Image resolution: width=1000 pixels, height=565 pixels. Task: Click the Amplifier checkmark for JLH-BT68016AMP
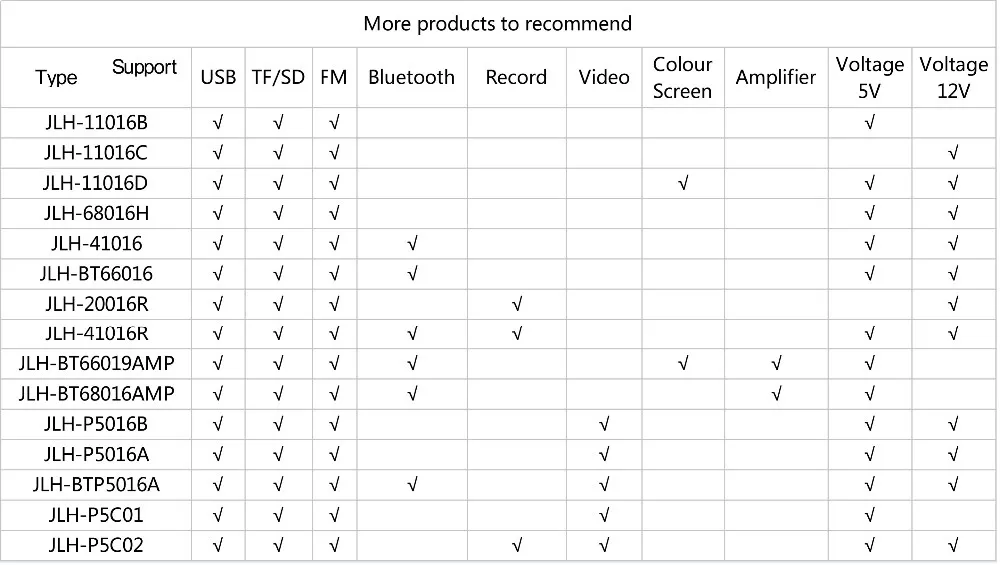[776, 394]
